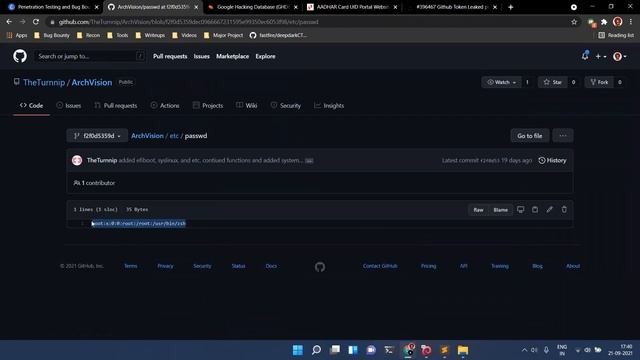Fork the ArchVision repository
Image resolution: width=640 pixels, height=360 pixels.
click(599, 82)
